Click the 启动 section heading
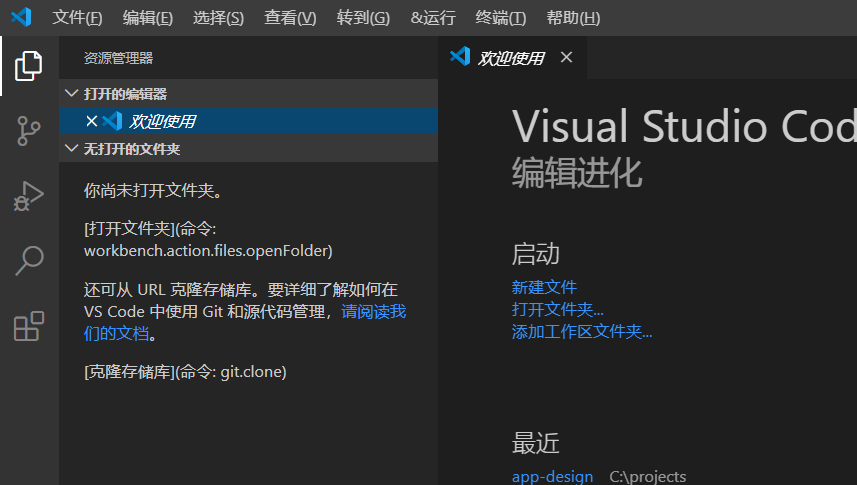The width and height of the screenshot is (857, 485). pos(536,254)
